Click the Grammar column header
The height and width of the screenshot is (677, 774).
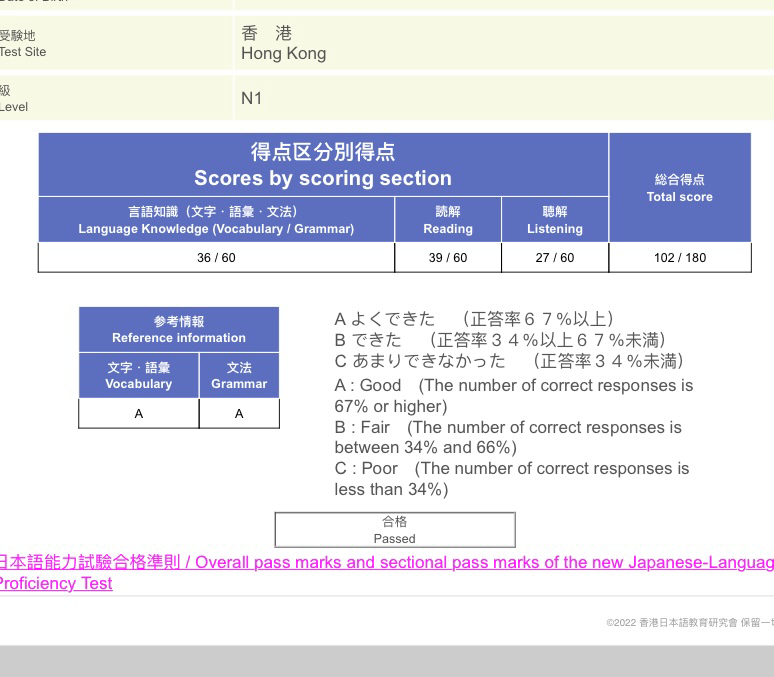(x=239, y=375)
